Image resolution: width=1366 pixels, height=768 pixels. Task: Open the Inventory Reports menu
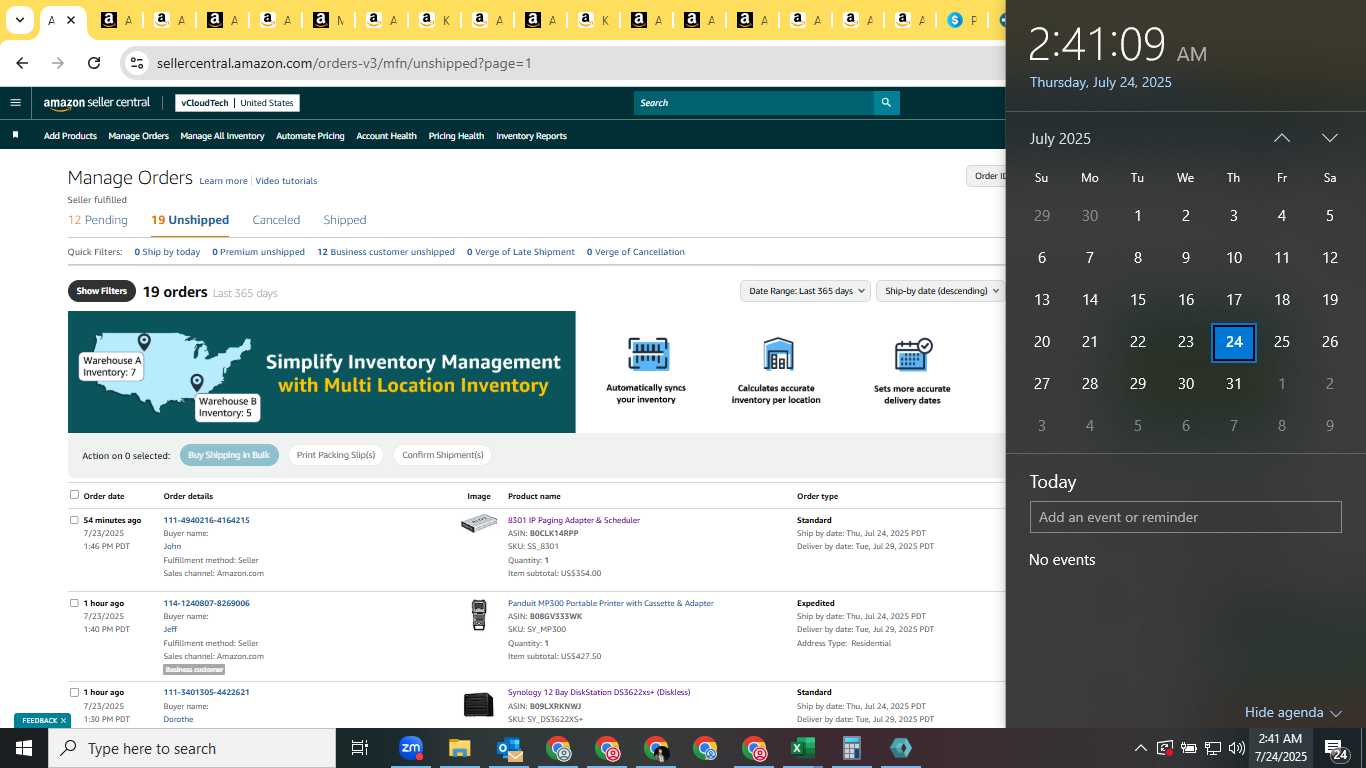point(531,136)
